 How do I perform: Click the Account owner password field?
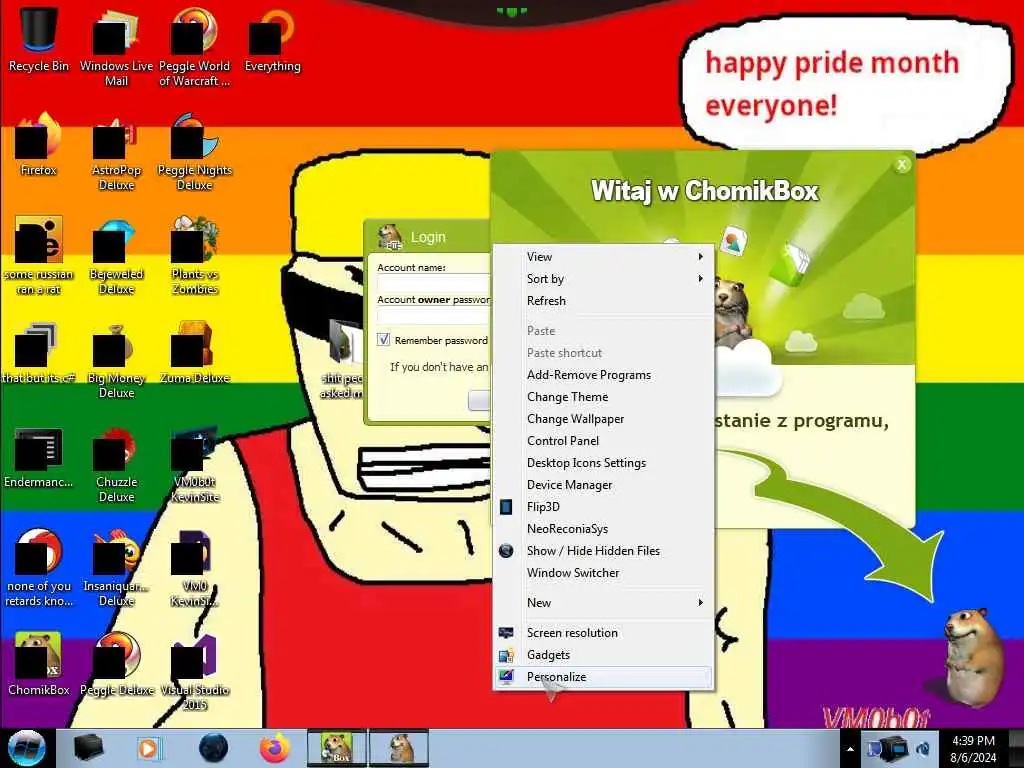click(434, 315)
